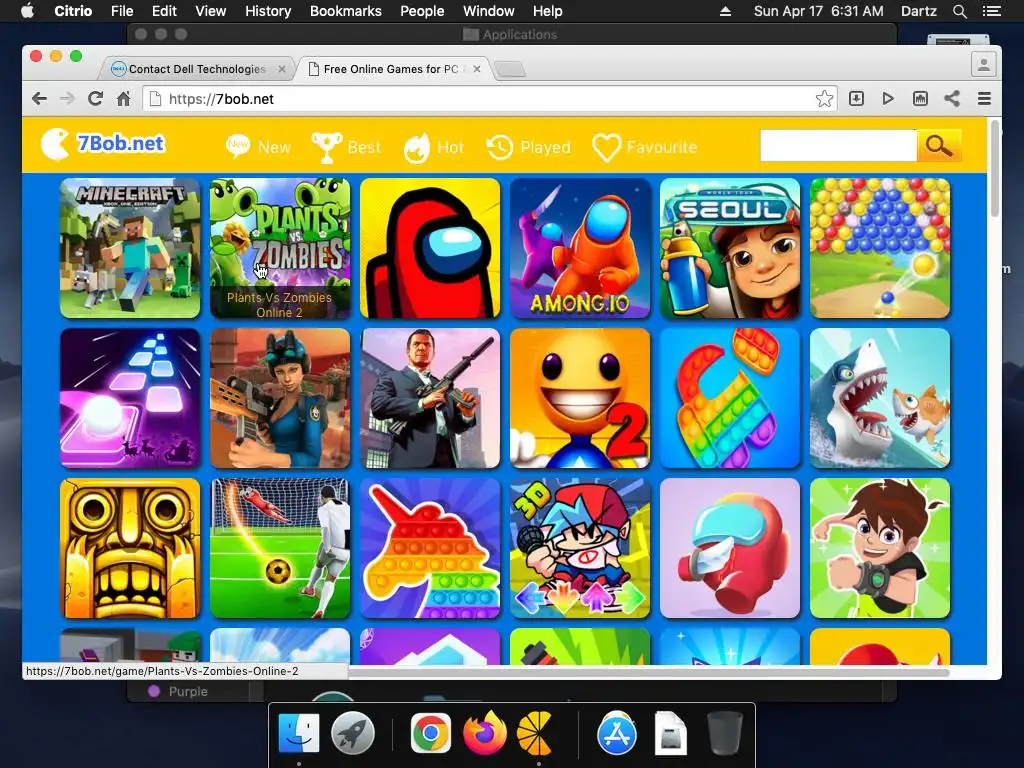Open the Bookmarks menu

(345, 11)
